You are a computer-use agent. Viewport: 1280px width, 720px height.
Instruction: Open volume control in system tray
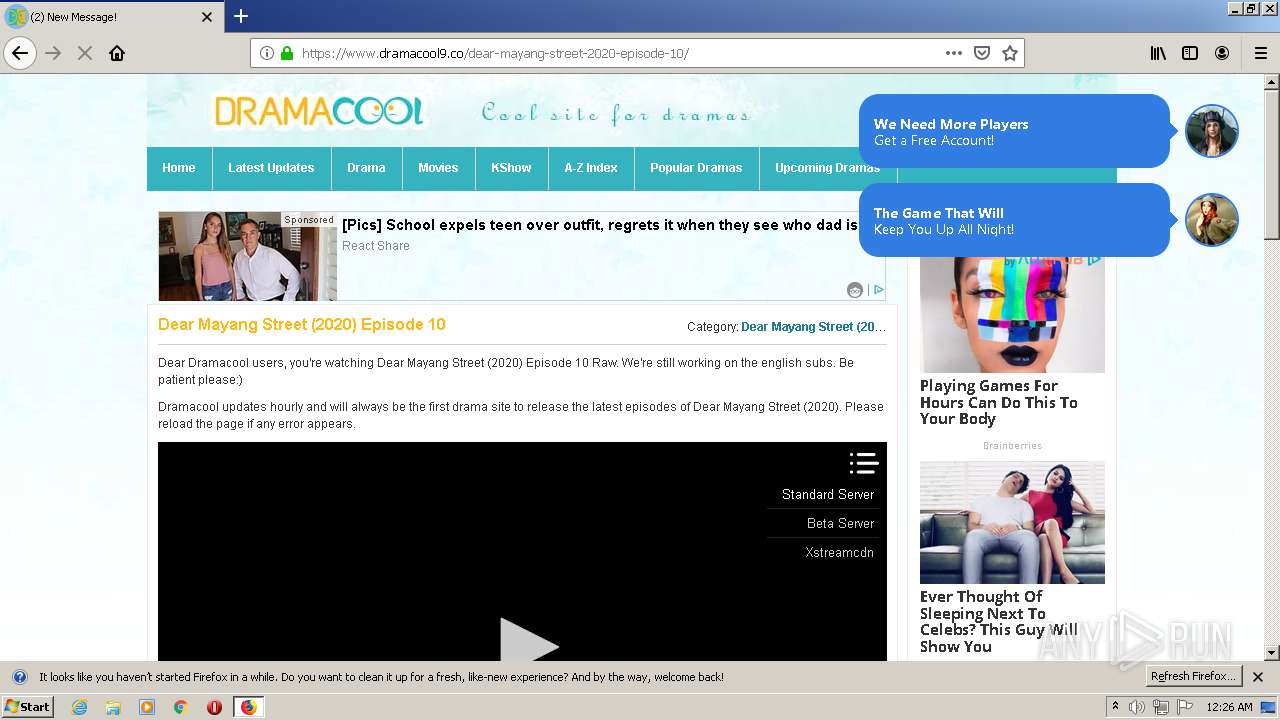pos(1137,707)
